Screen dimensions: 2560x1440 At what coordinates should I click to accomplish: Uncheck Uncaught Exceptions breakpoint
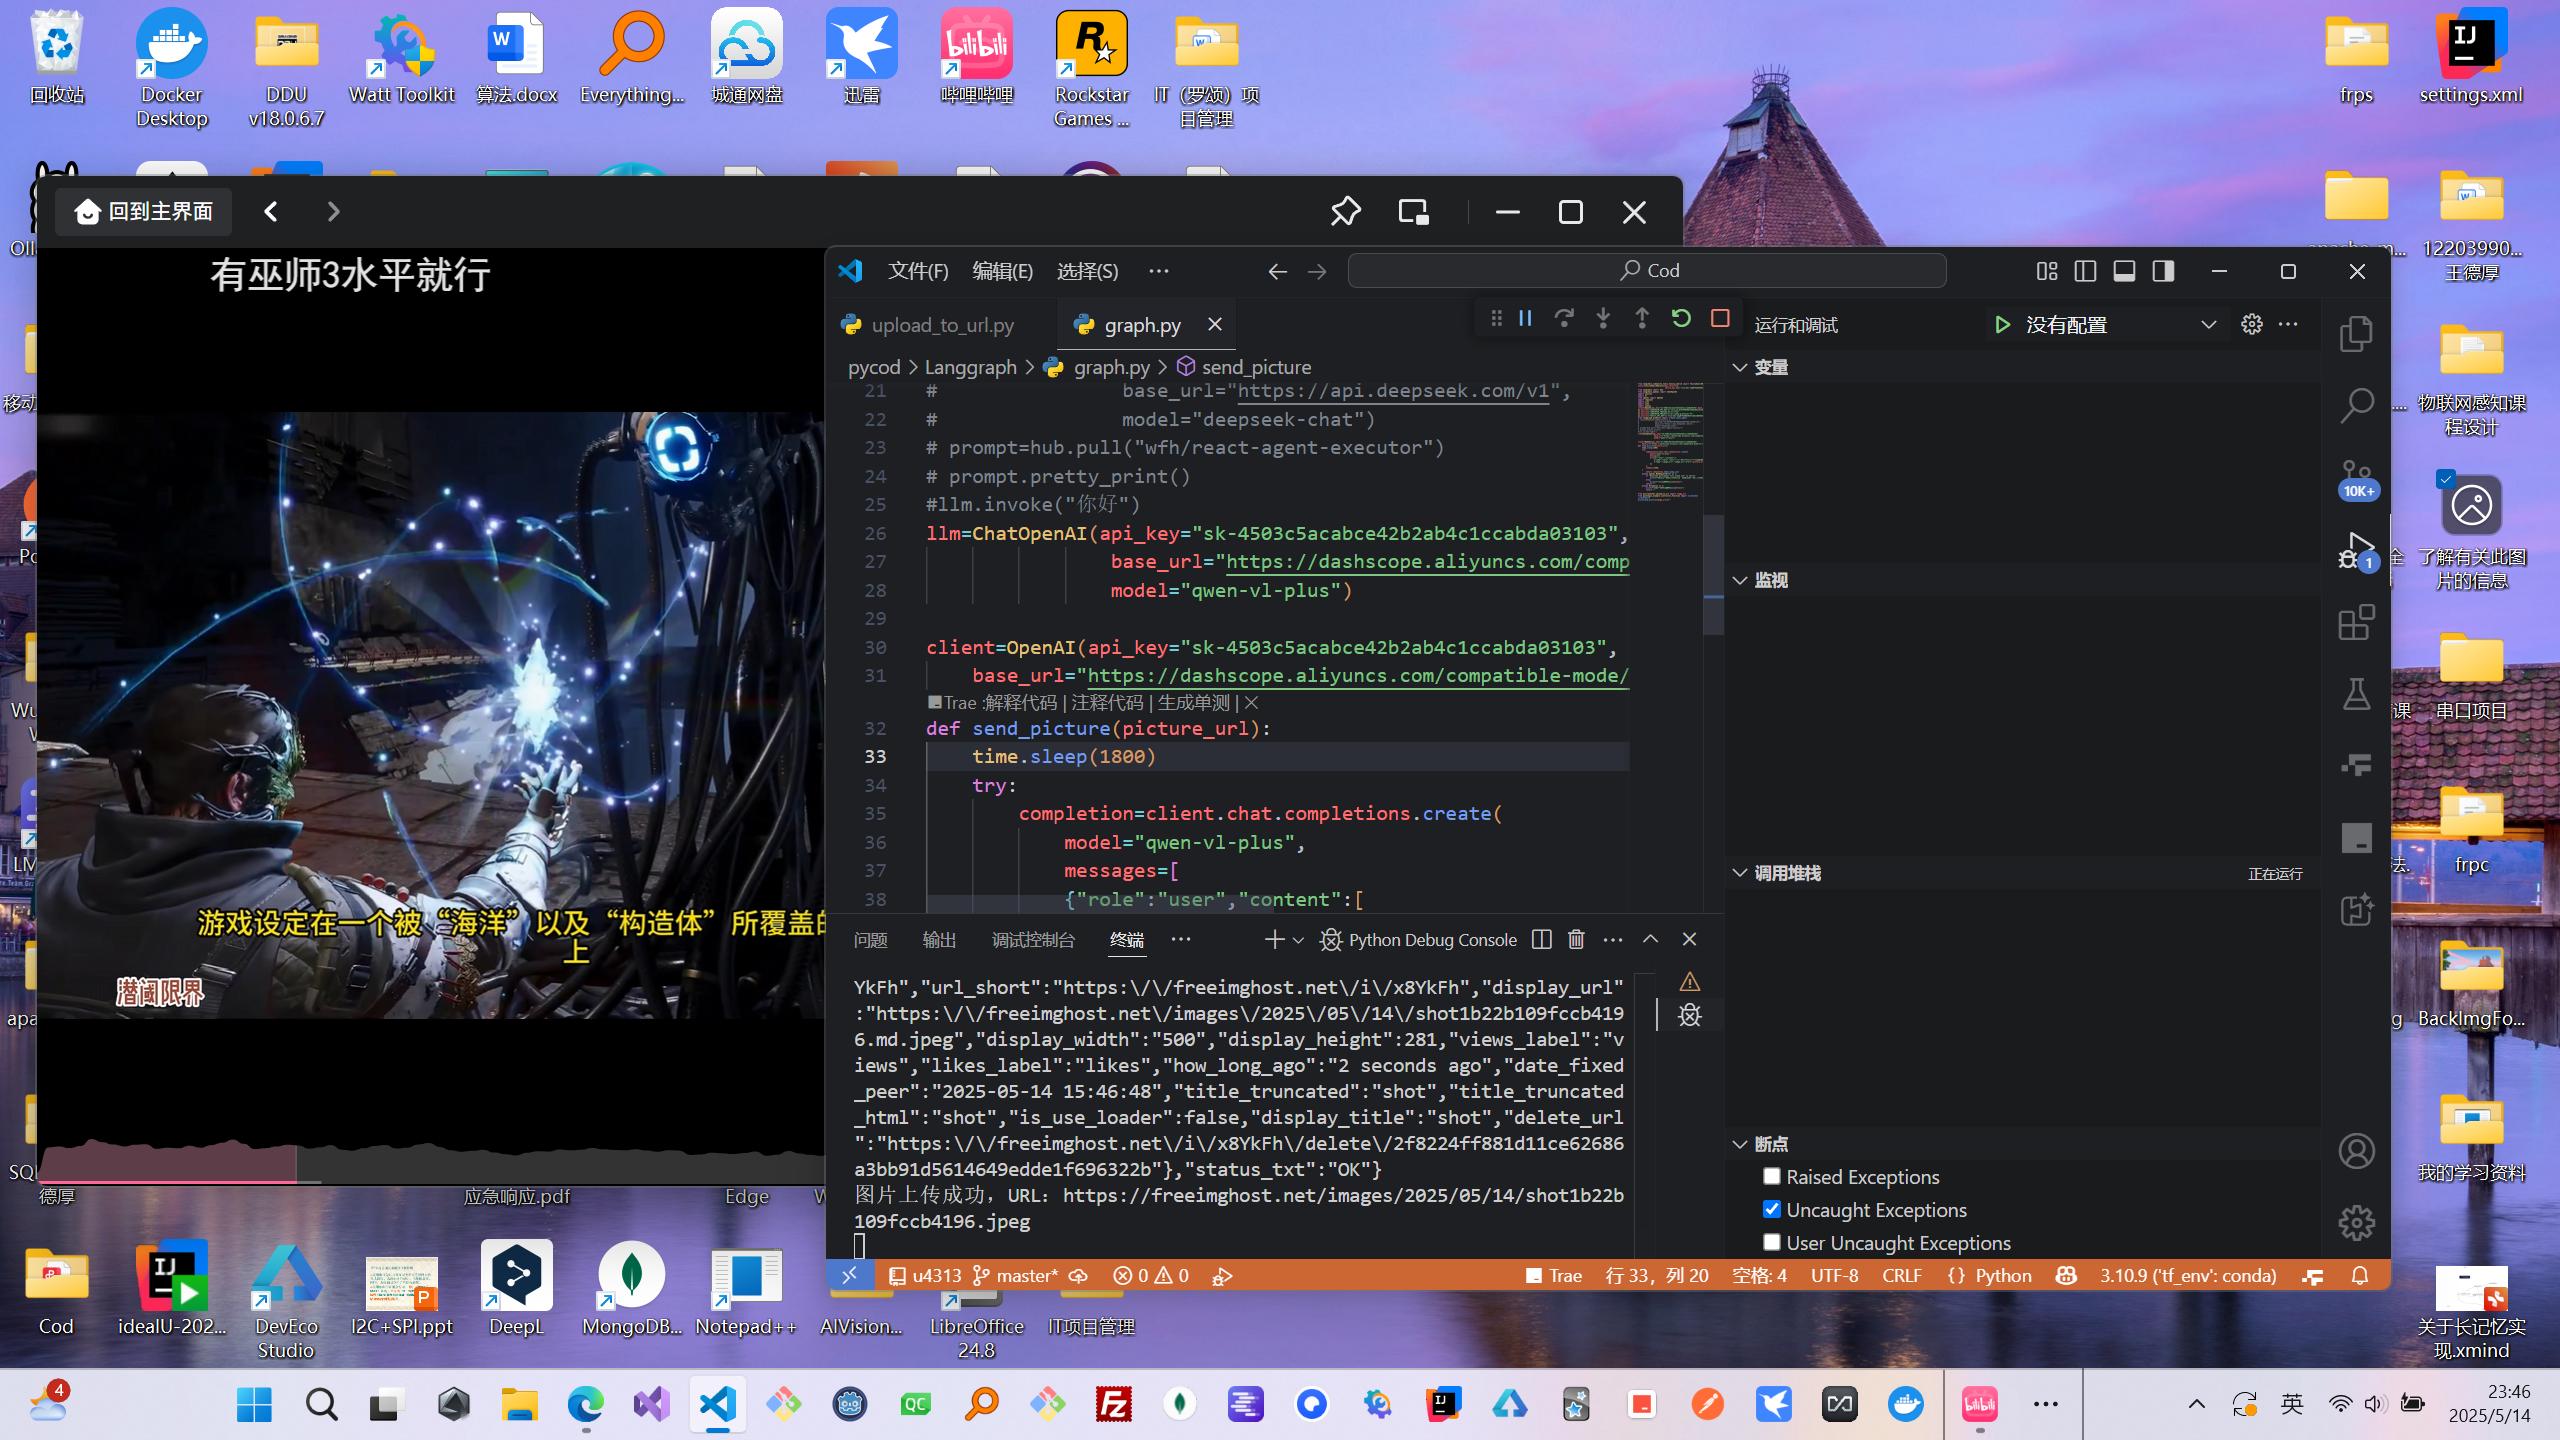pos(1772,1209)
